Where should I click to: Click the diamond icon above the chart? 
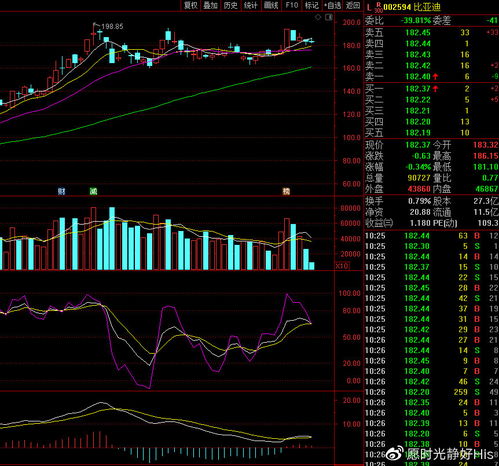click(x=318, y=17)
